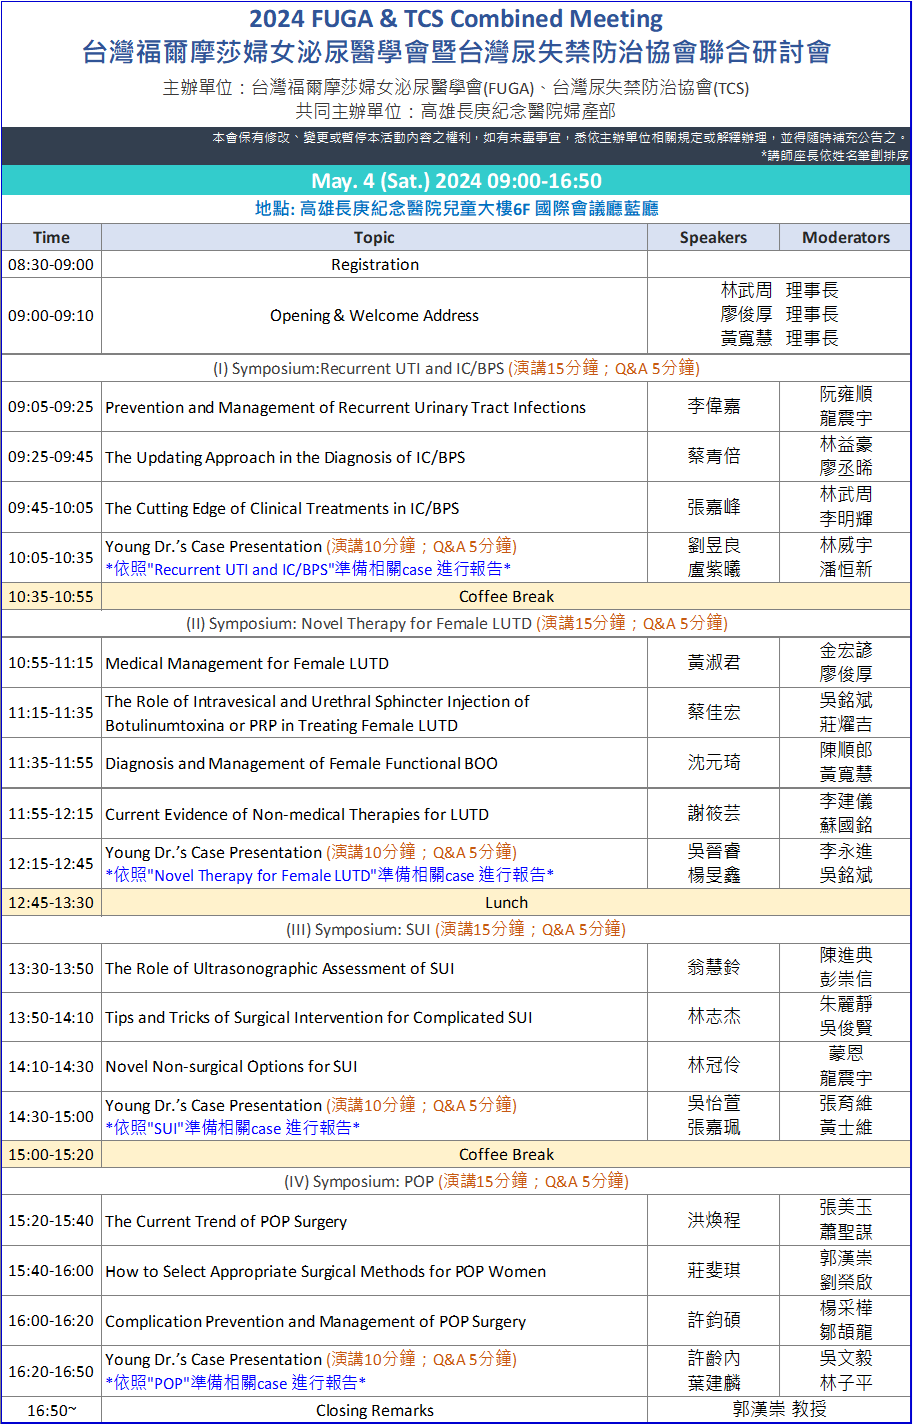Select the 'Speakers' column header

click(x=713, y=238)
